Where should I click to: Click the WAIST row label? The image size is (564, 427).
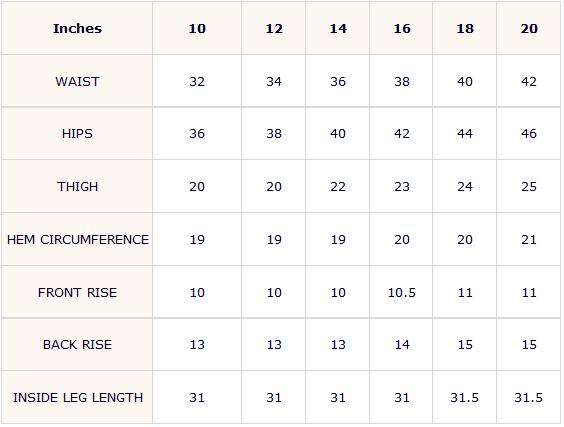[x=77, y=81]
